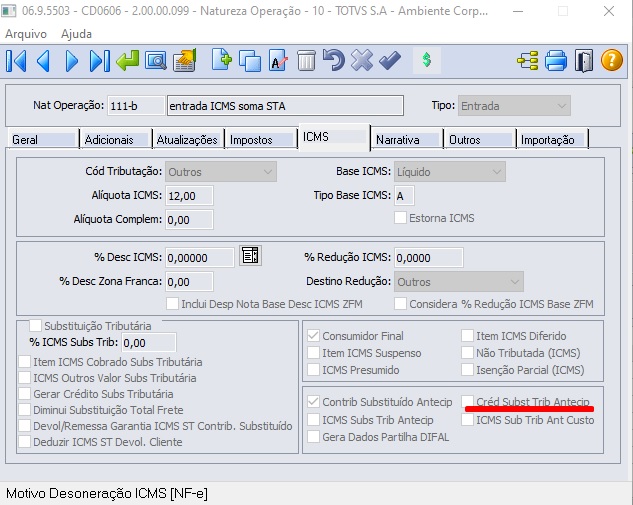Toggle Créd Subst Trib Antecip checkbox
633x505 pixels.
[x=467, y=402]
